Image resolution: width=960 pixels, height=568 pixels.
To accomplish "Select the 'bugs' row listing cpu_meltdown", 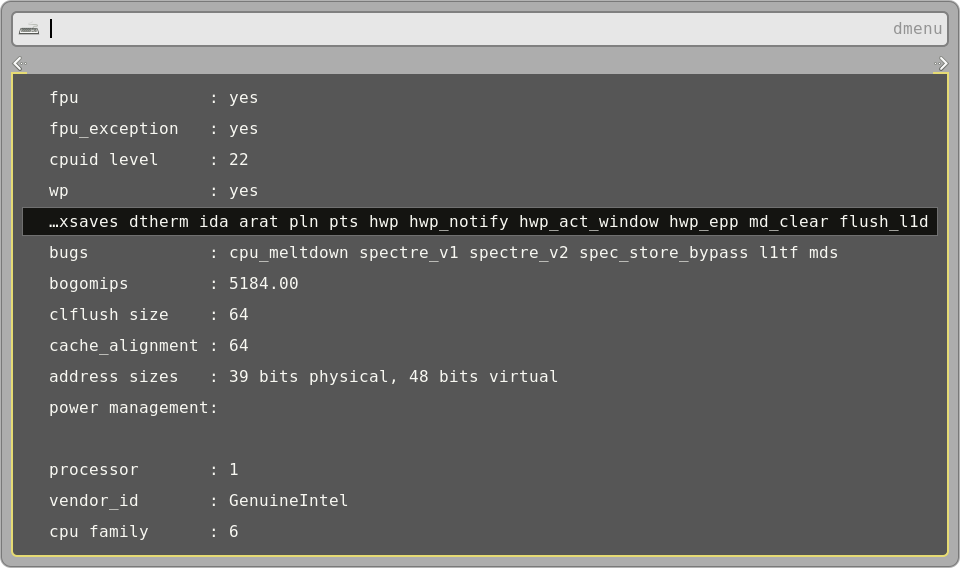I will point(443,253).
